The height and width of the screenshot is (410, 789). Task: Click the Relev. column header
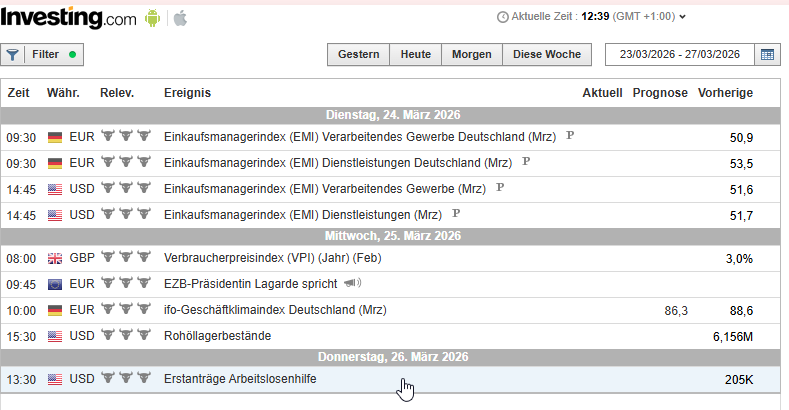[117, 93]
